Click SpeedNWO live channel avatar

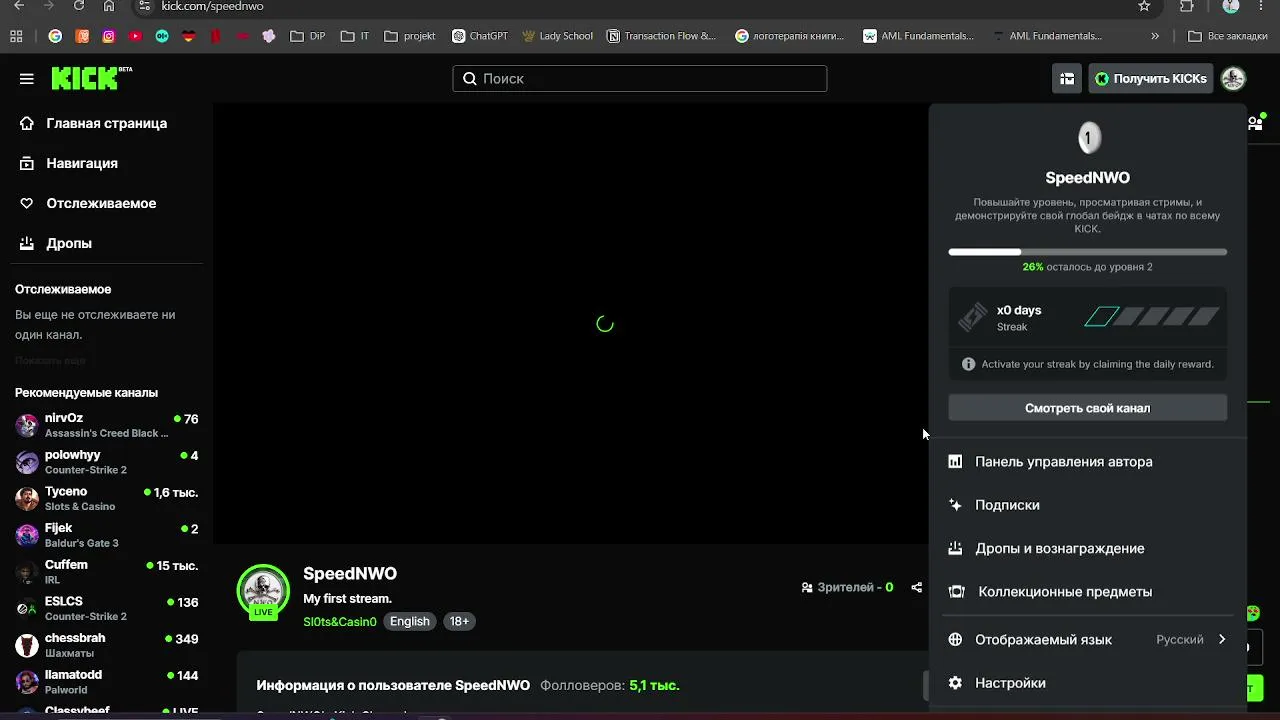pos(263,590)
